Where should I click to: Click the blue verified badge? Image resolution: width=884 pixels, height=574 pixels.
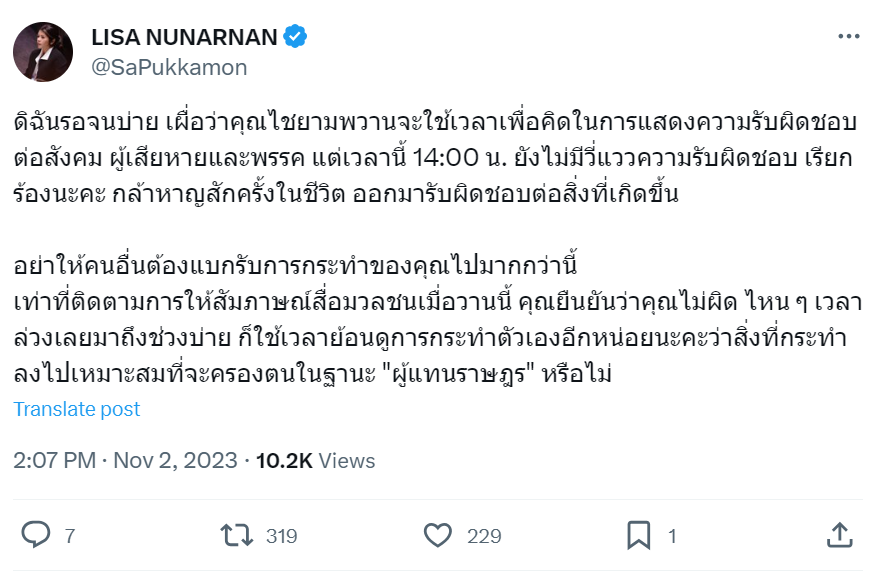[296, 38]
